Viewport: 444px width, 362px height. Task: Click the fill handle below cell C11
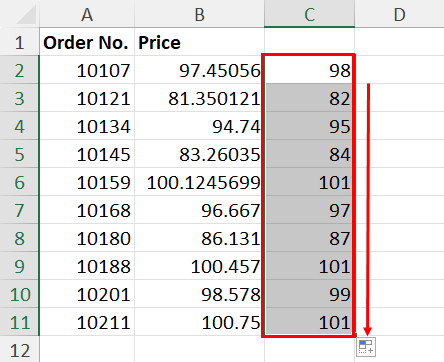[356, 335]
